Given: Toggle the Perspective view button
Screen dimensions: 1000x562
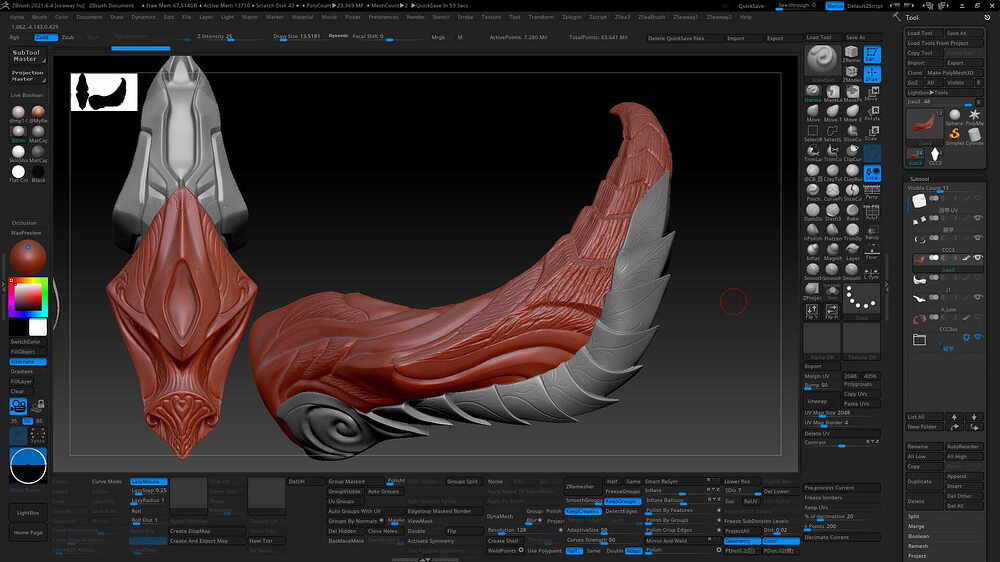Looking at the screenshot, I should 872,192.
